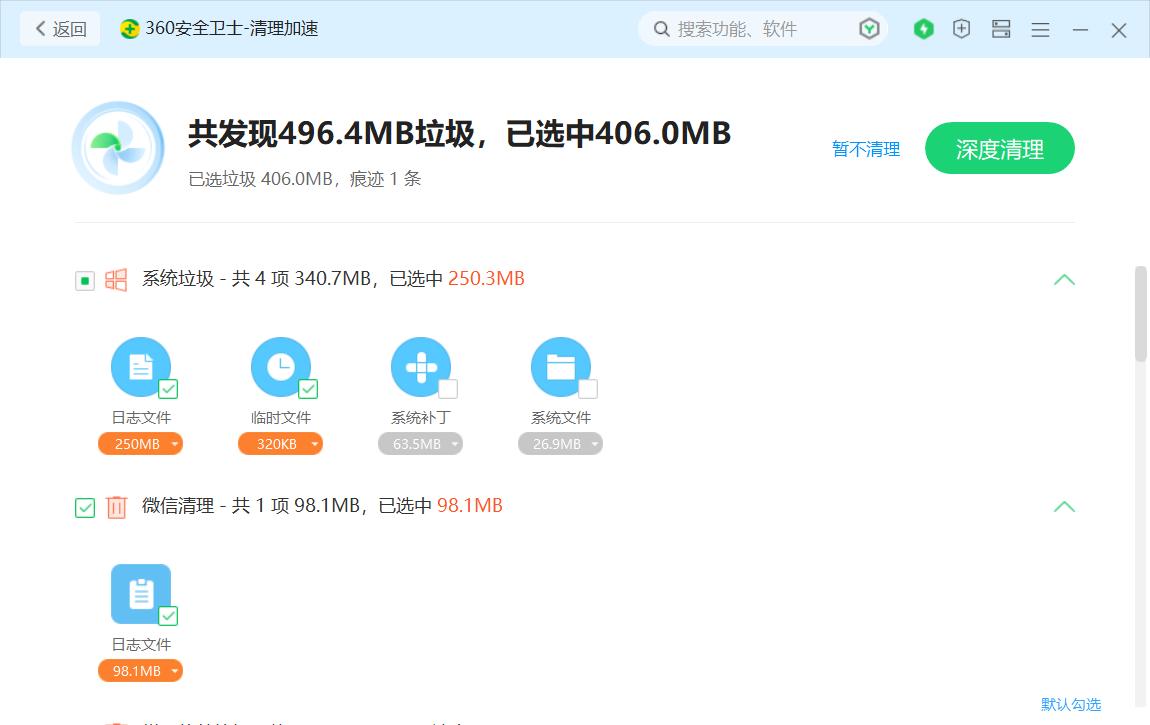The height and width of the screenshot is (725, 1150).
Task: Click the 暂不清理 link
Action: (865, 147)
